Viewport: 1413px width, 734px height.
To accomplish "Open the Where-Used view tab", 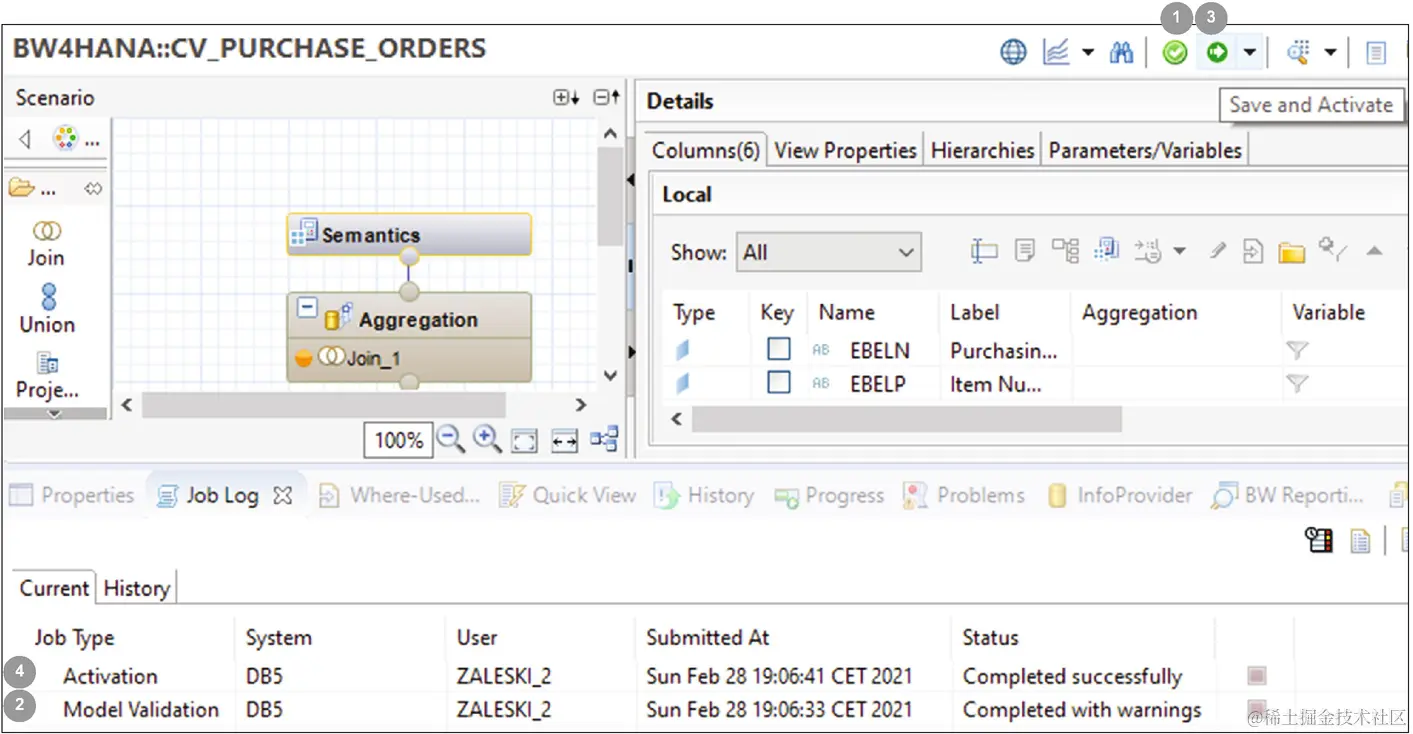I will click(x=400, y=495).
